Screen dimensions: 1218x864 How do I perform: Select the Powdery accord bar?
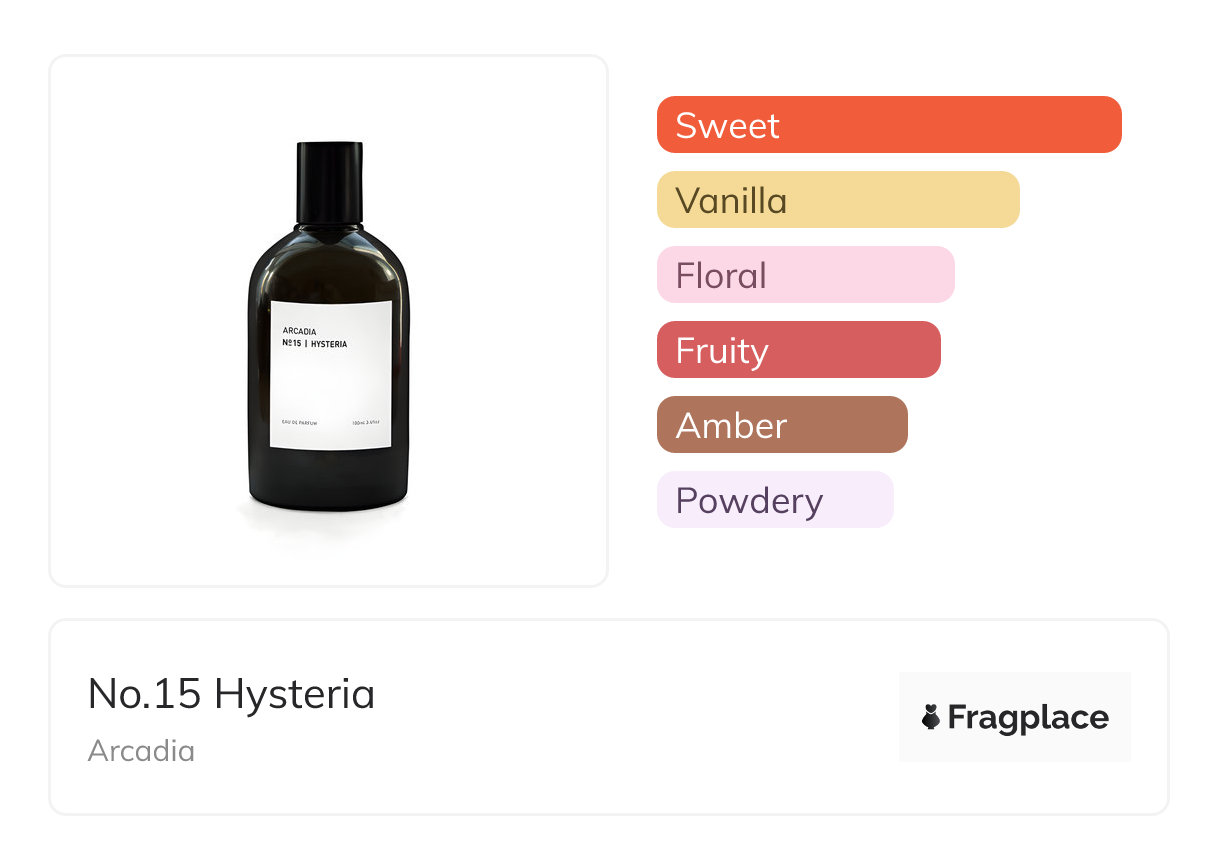pyautogui.click(x=774, y=500)
